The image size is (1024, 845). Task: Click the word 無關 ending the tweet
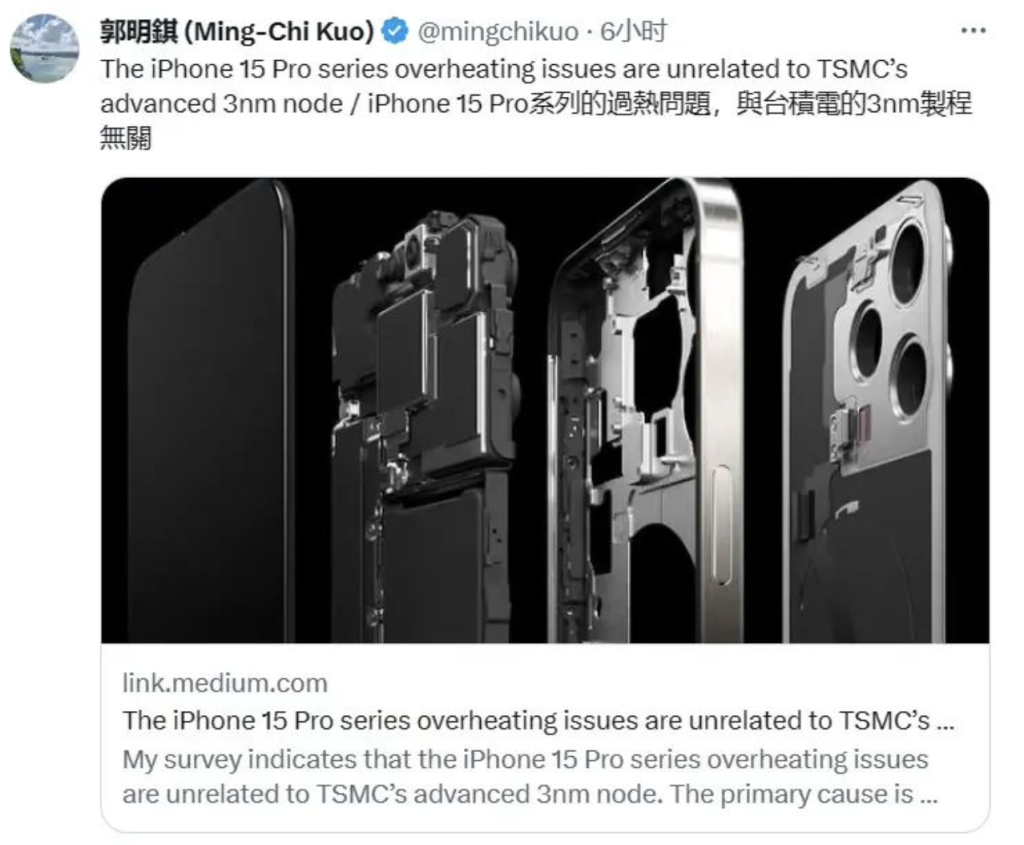point(126,138)
